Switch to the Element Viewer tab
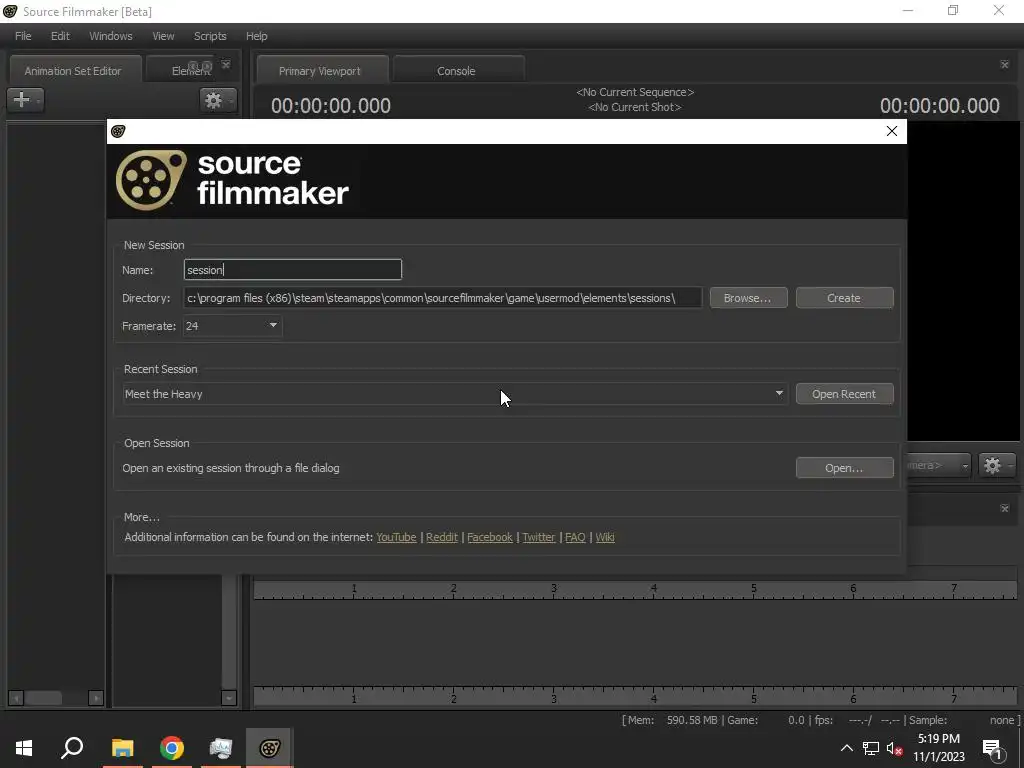This screenshot has height=768, width=1024. 180,71
